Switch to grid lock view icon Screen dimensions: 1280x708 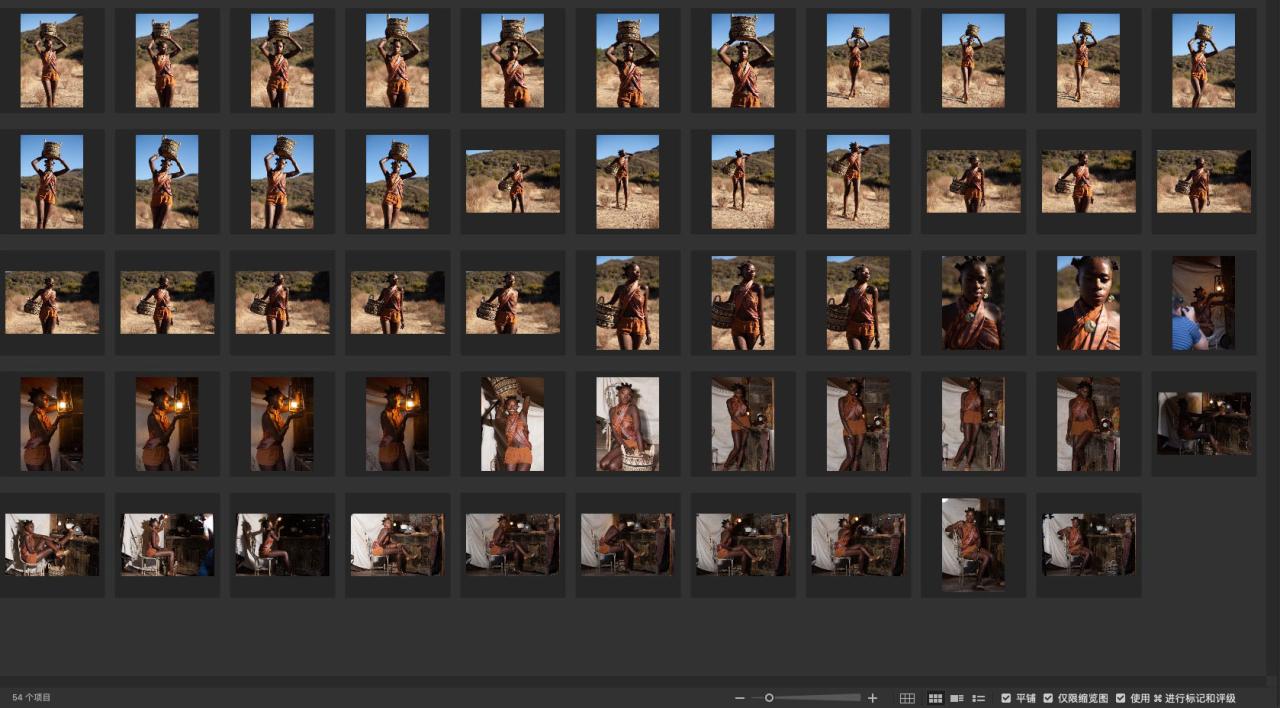907,698
